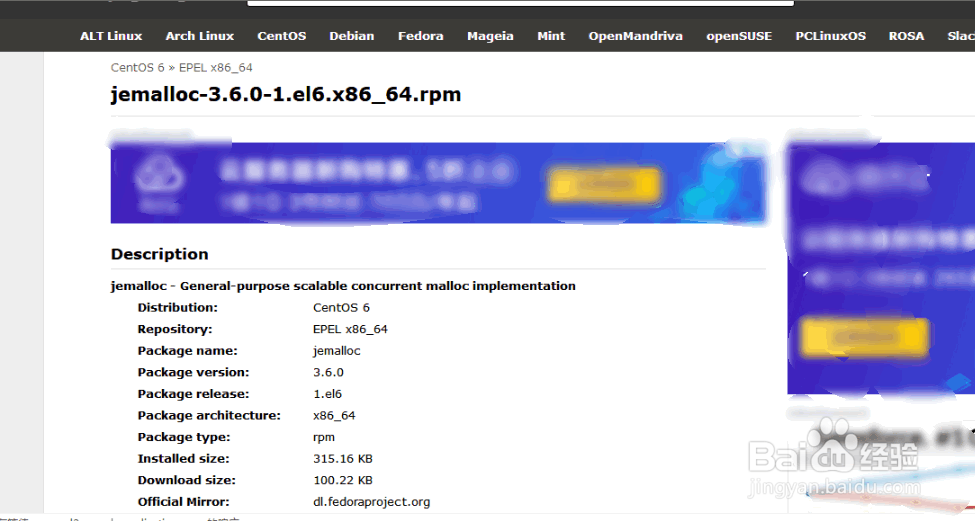Select CentOS in the distribution bar
Screen dimensions: 975x521
(282, 36)
